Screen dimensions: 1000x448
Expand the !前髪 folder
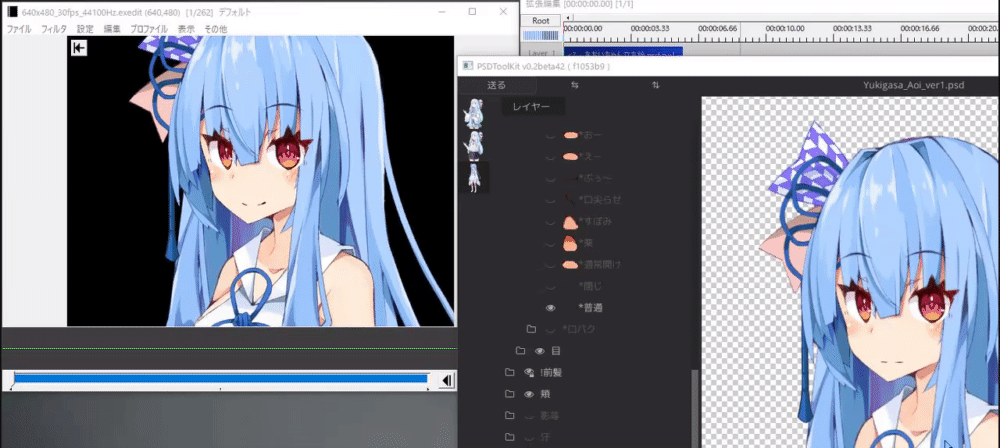tap(509, 372)
